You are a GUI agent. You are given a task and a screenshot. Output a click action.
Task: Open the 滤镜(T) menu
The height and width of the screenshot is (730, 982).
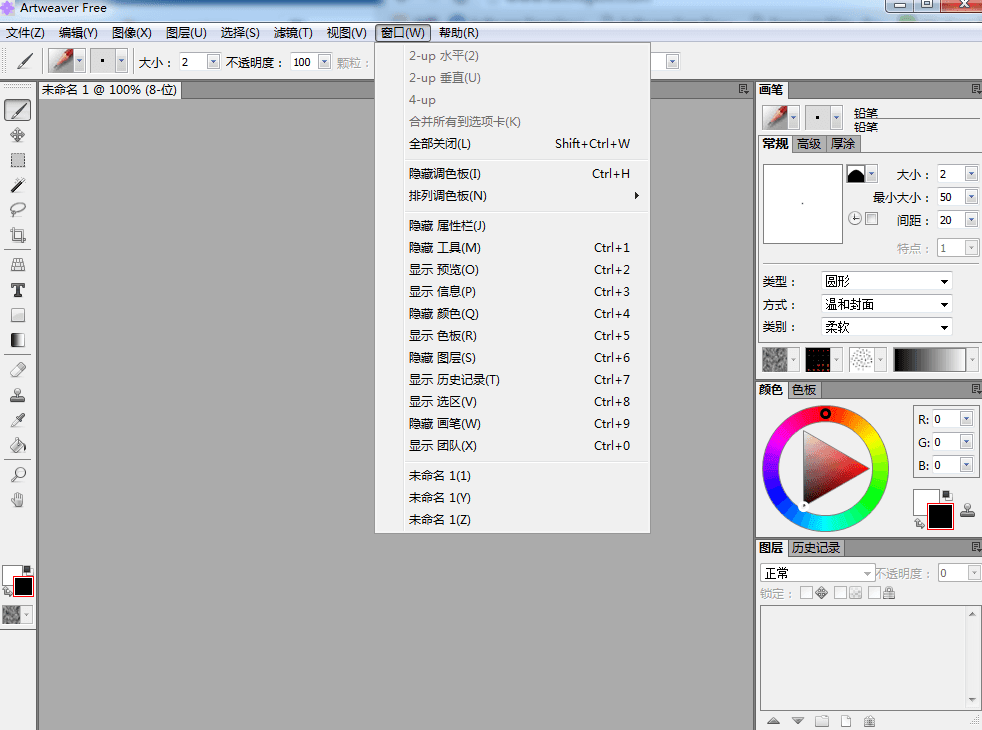[293, 33]
